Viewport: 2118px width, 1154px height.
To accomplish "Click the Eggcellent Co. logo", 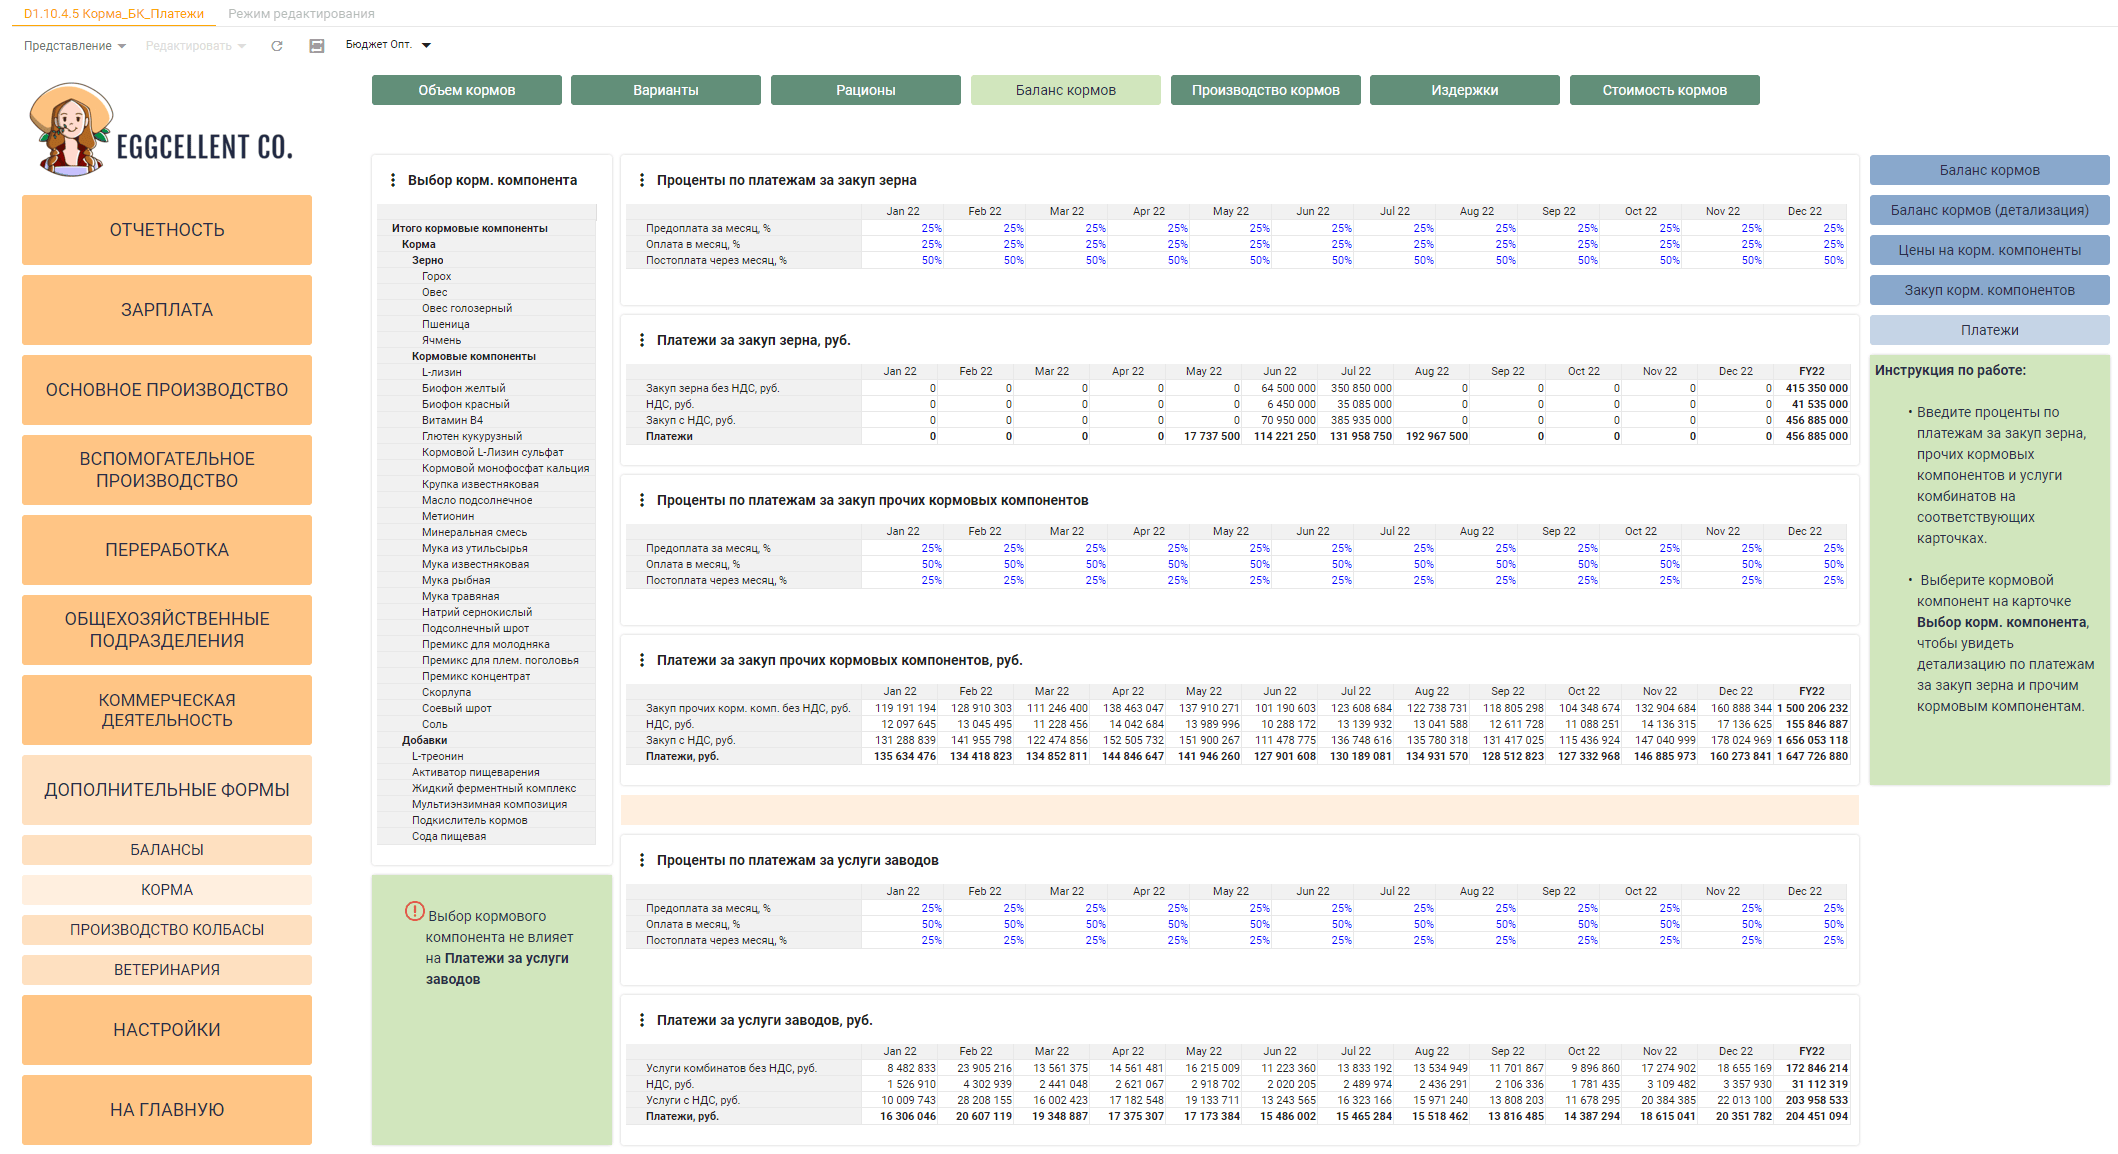I will 161,131.
